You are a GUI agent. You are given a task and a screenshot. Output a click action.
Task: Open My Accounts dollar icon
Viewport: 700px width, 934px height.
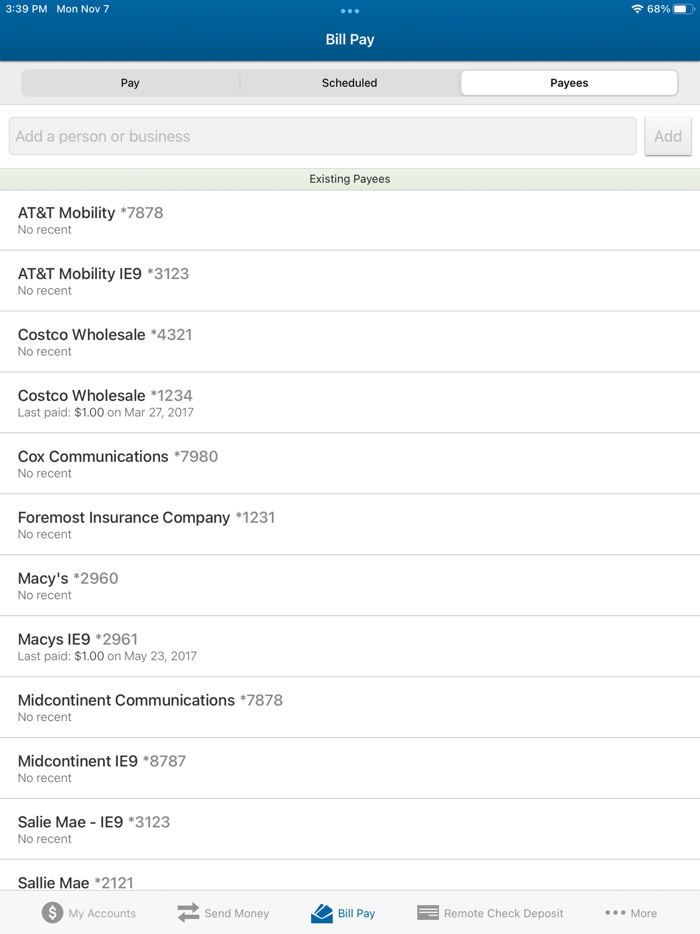52,913
